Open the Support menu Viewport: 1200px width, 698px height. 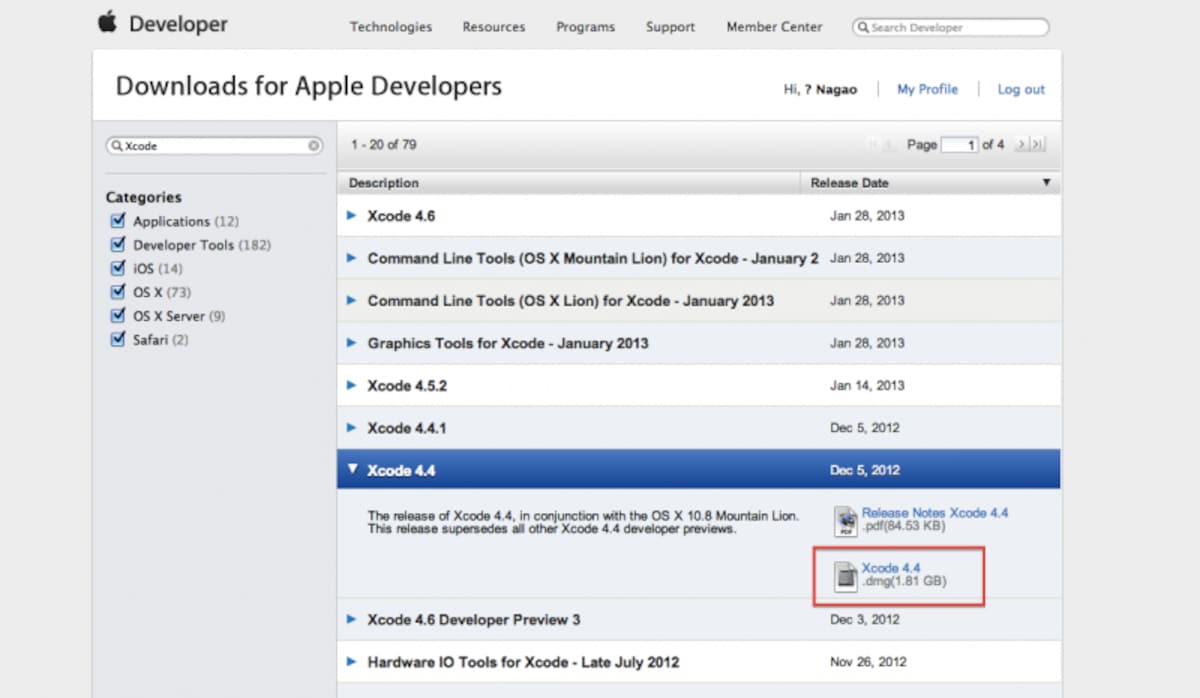[670, 27]
